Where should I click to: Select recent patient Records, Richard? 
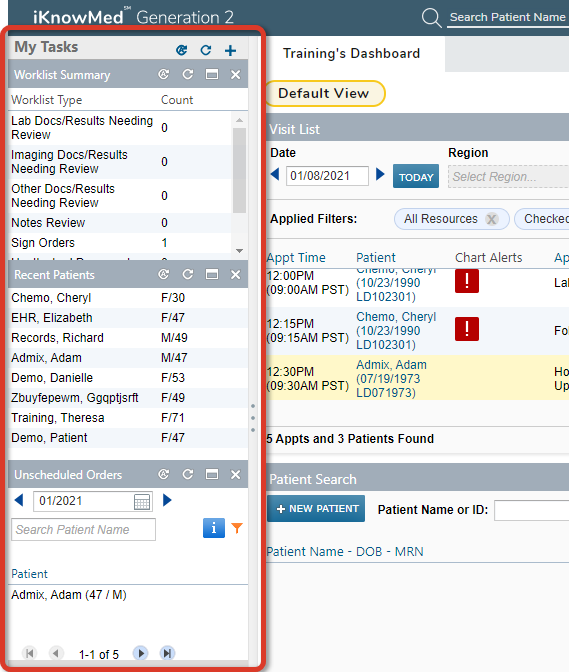click(128, 338)
